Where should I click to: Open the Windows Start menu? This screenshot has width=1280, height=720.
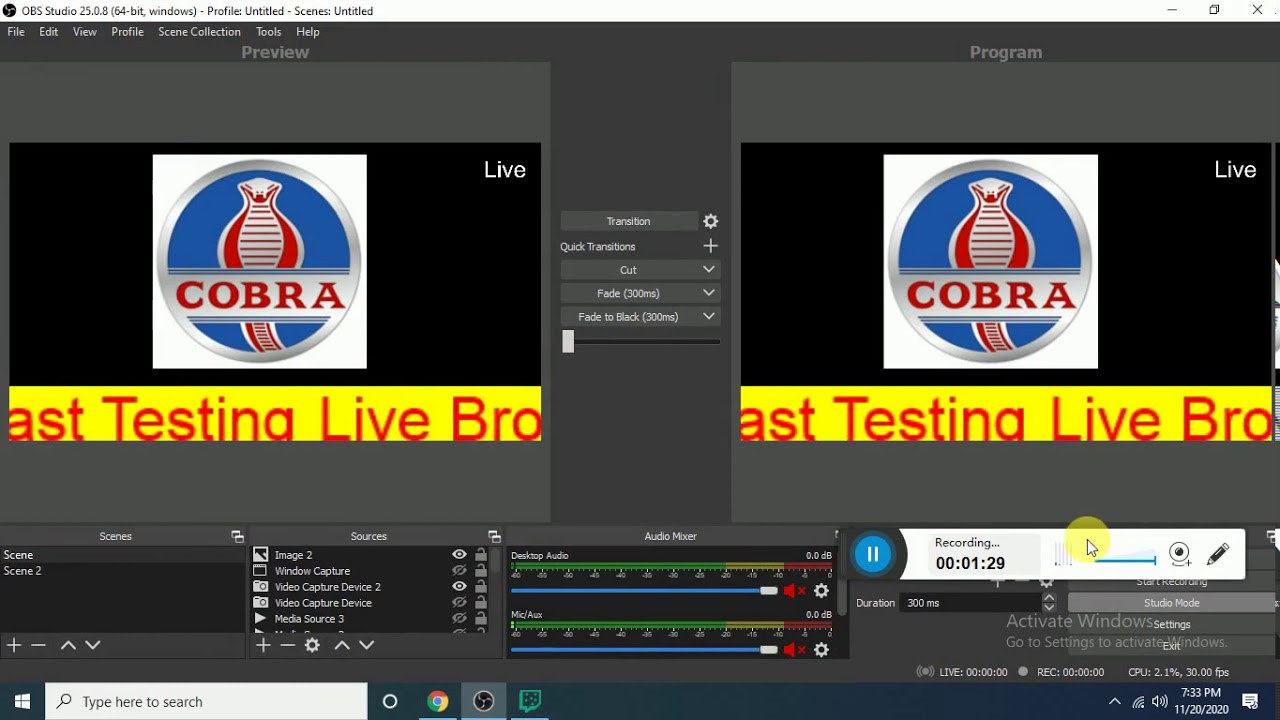[x=23, y=701]
